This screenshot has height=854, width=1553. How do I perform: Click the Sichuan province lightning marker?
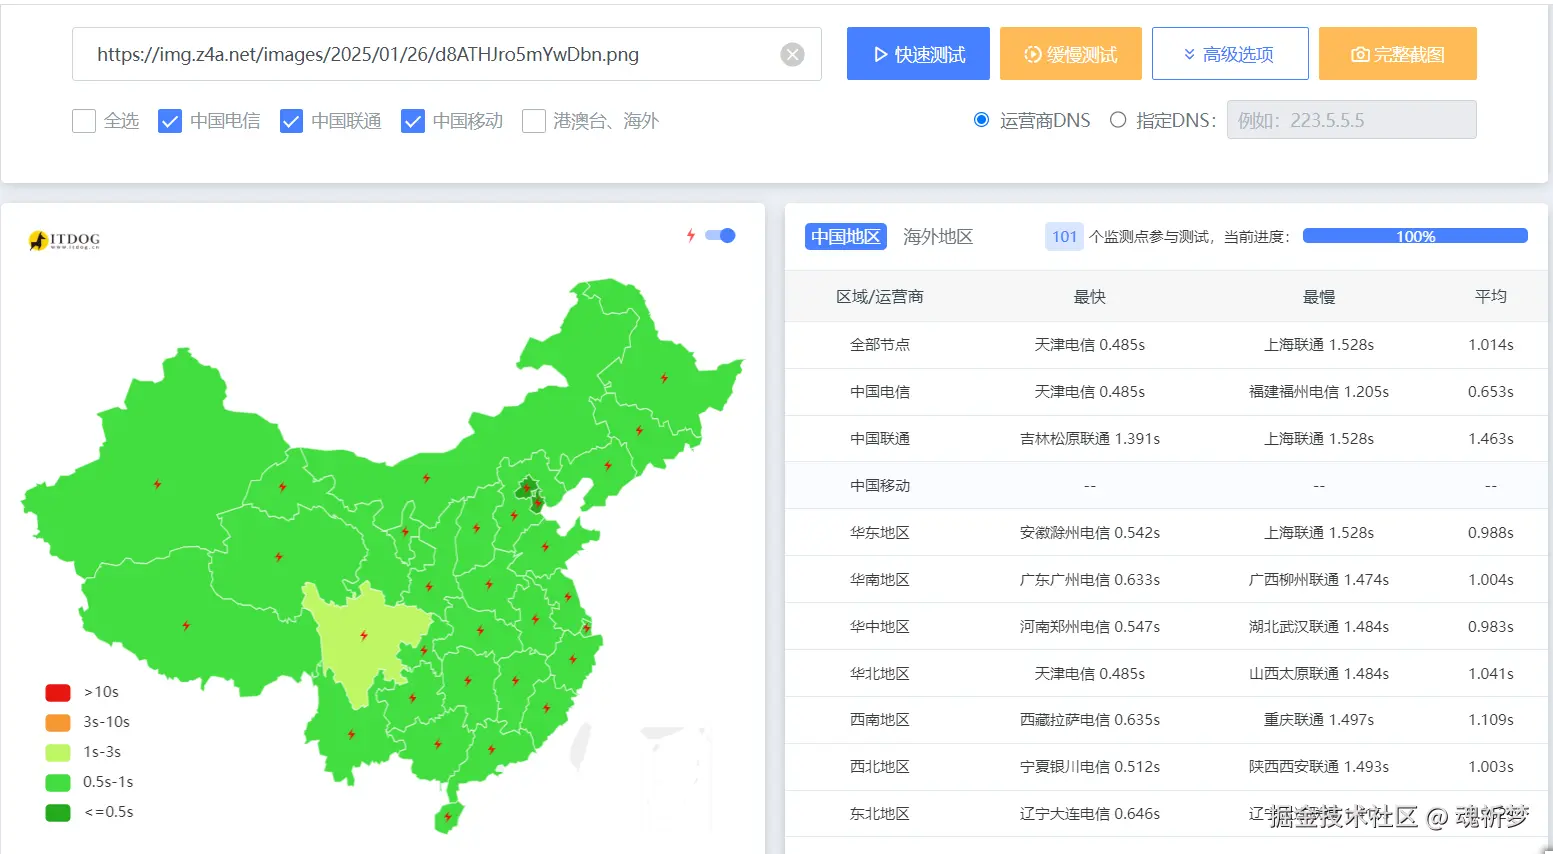tap(364, 635)
